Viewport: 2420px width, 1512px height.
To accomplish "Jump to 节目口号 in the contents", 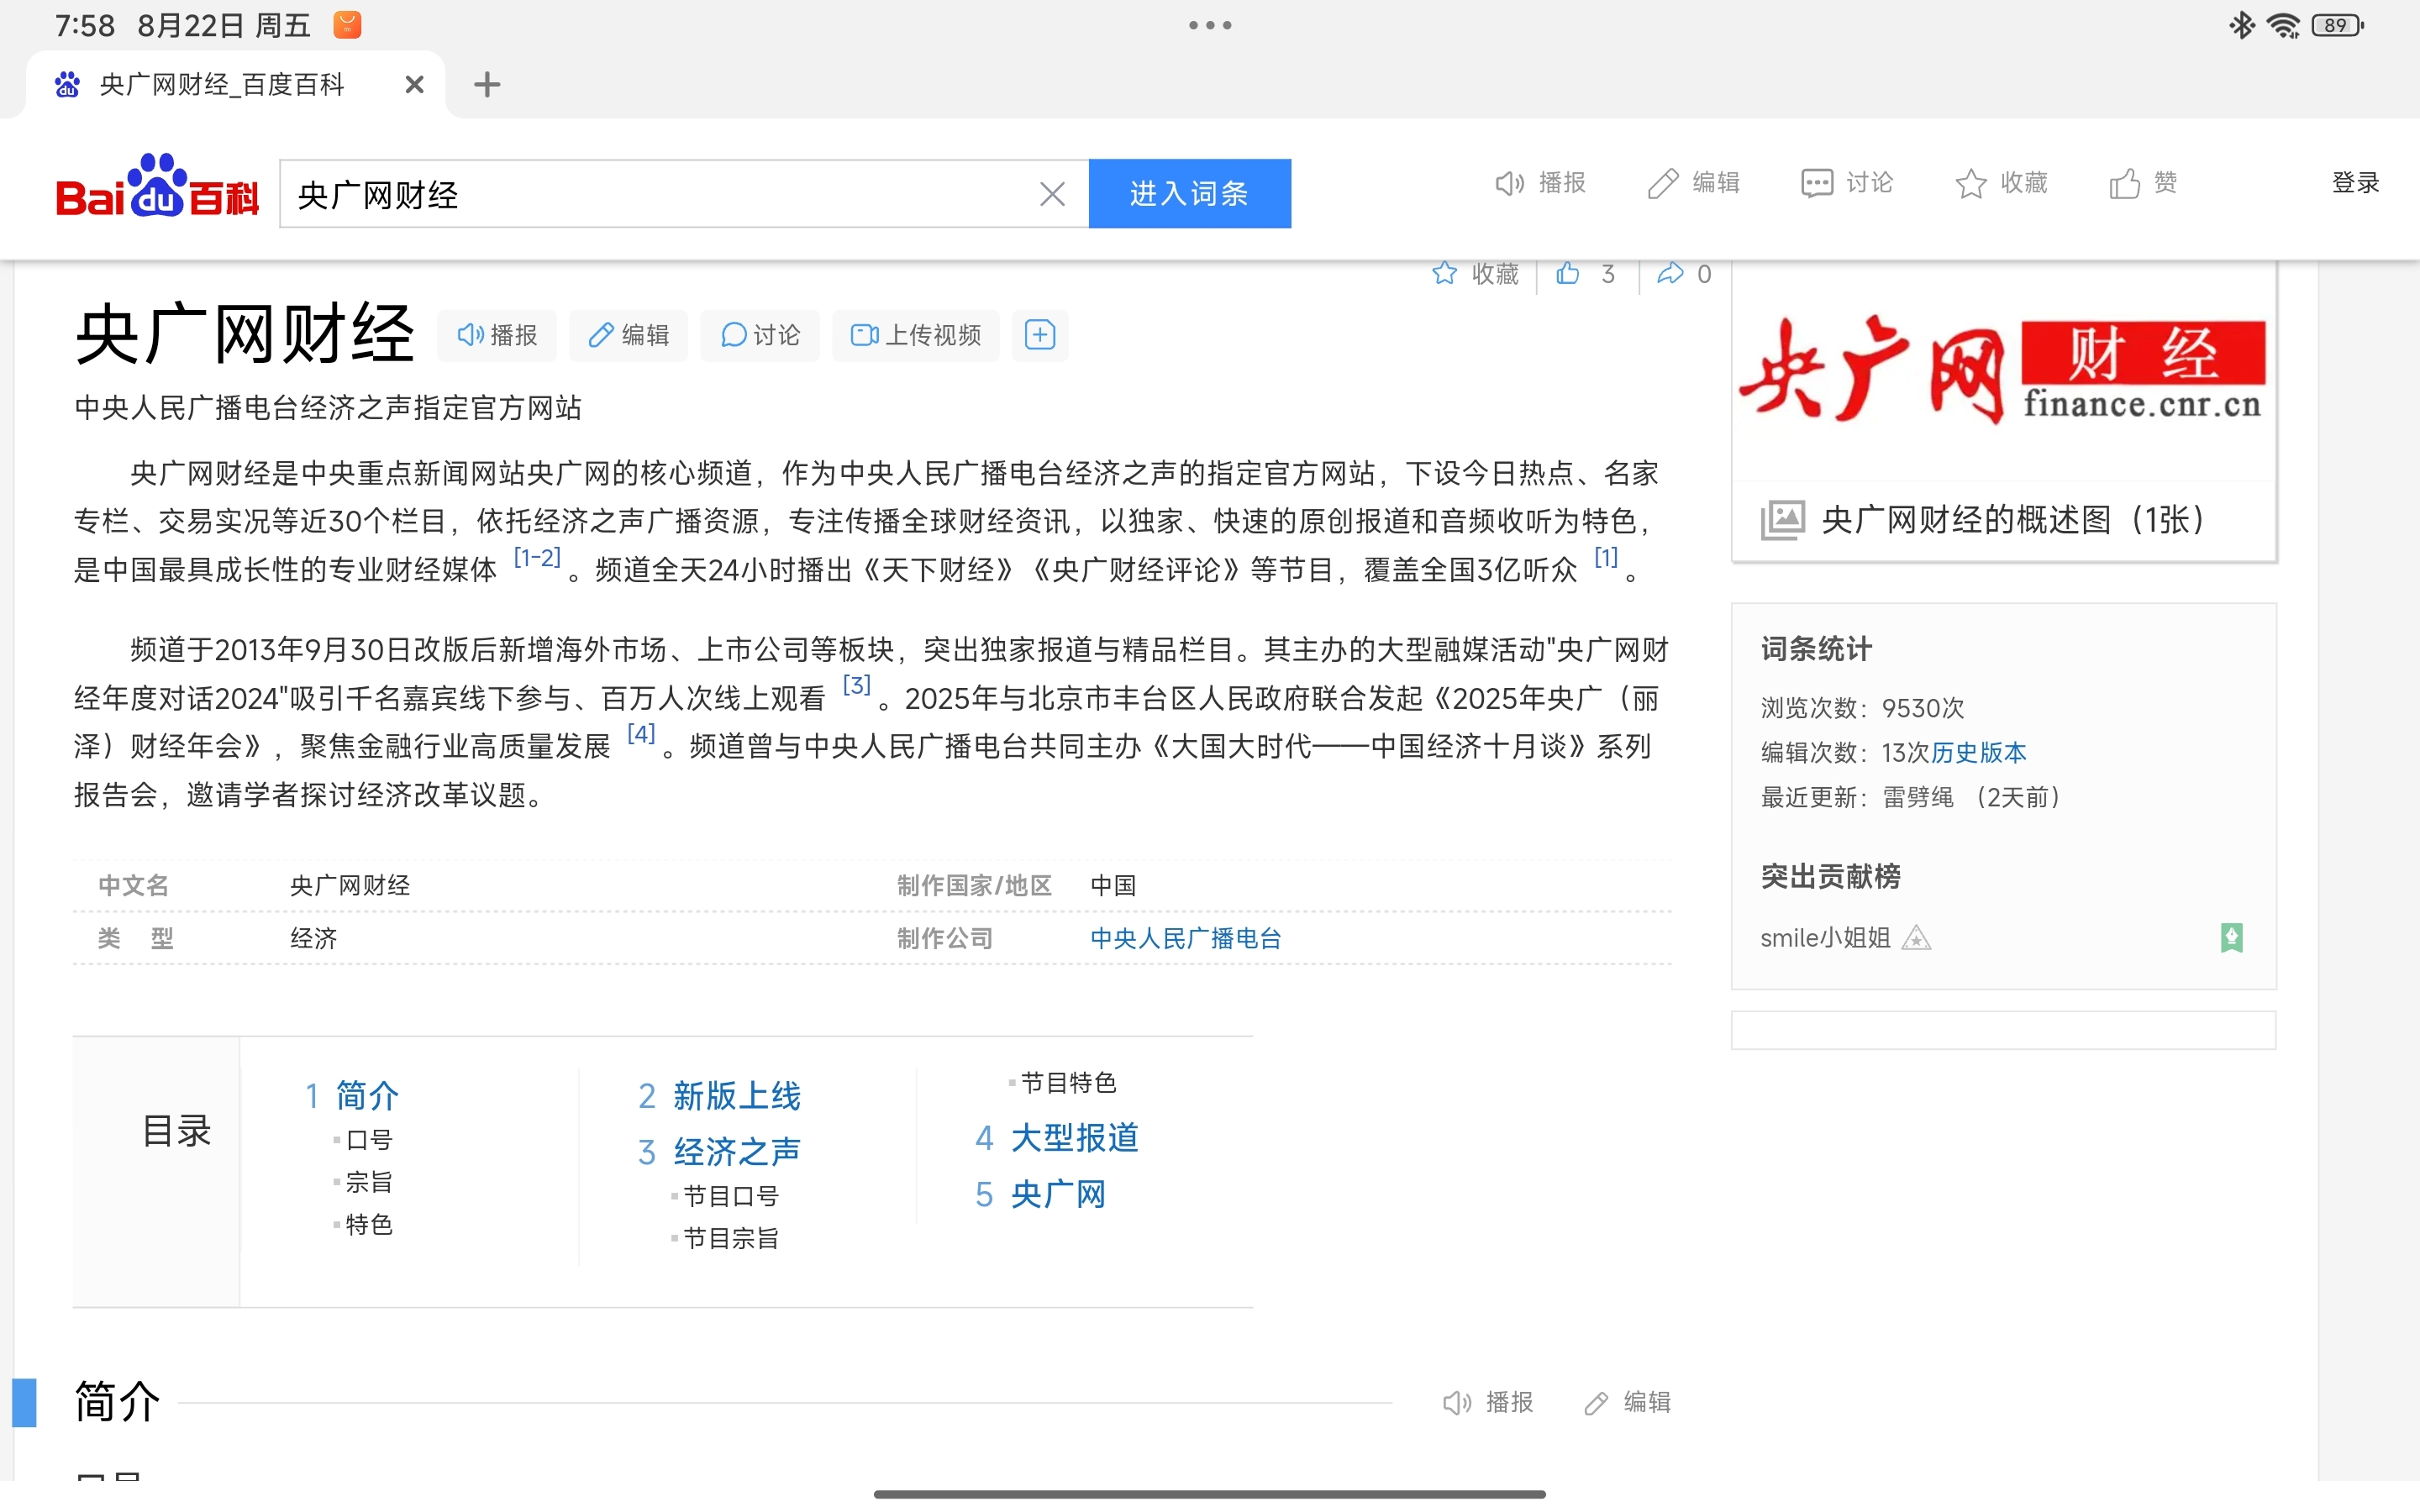I will click(x=731, y=1196).
